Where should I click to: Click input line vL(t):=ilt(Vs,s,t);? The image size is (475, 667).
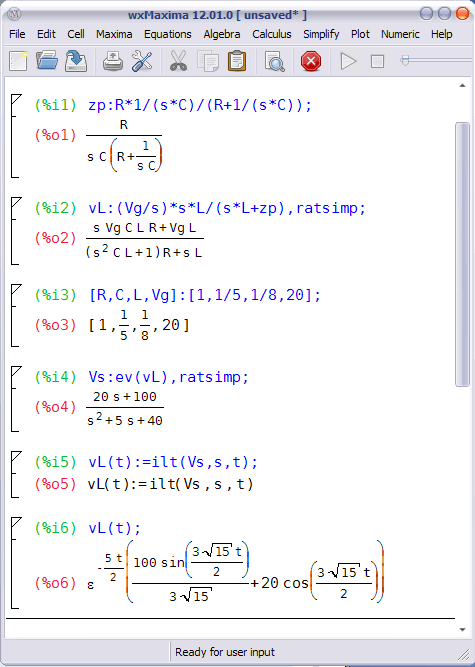[x=173, y=462]
